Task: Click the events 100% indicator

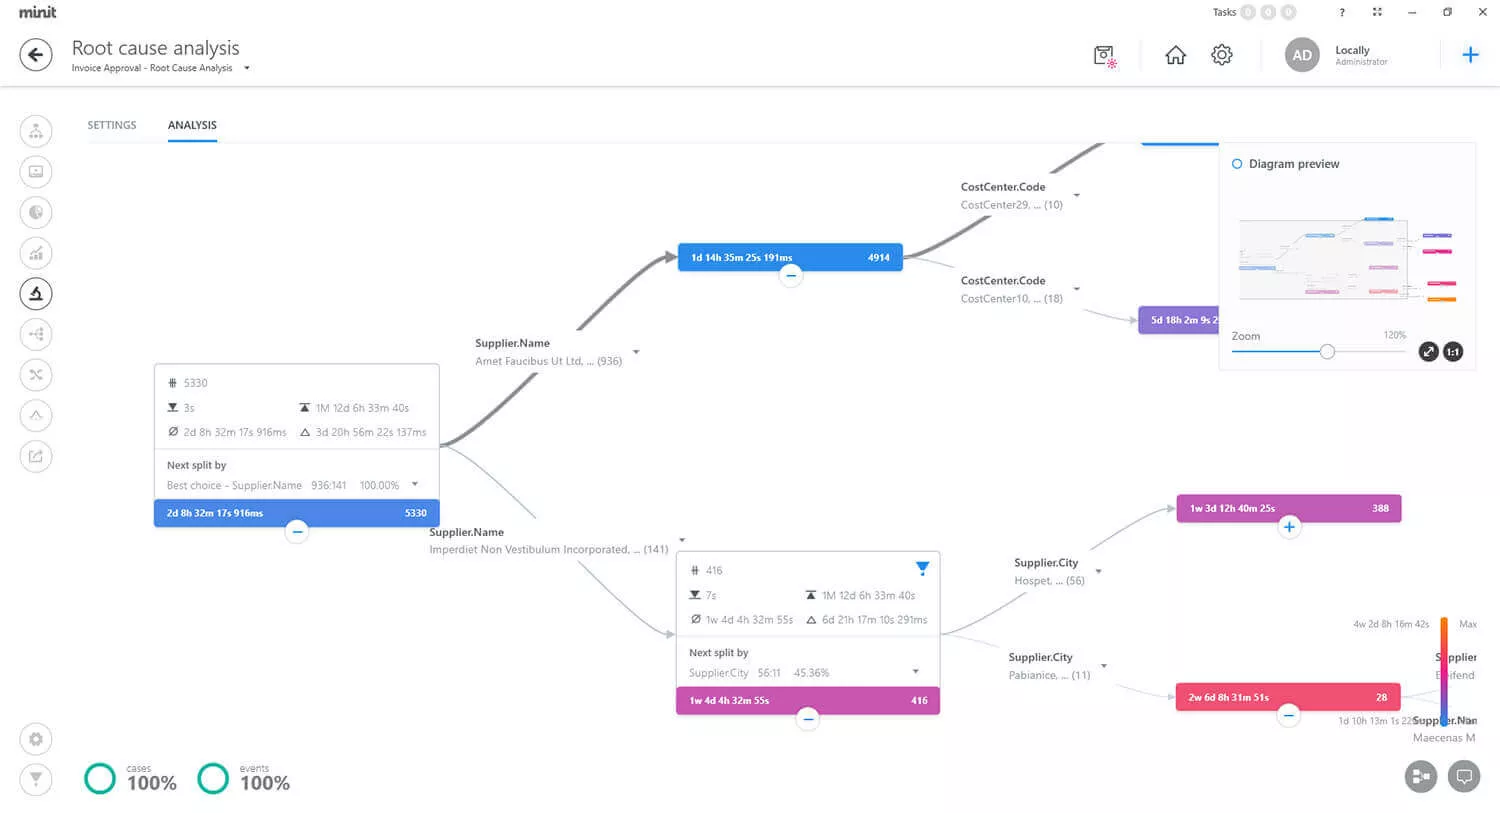Action: click(x=244, y=778)
